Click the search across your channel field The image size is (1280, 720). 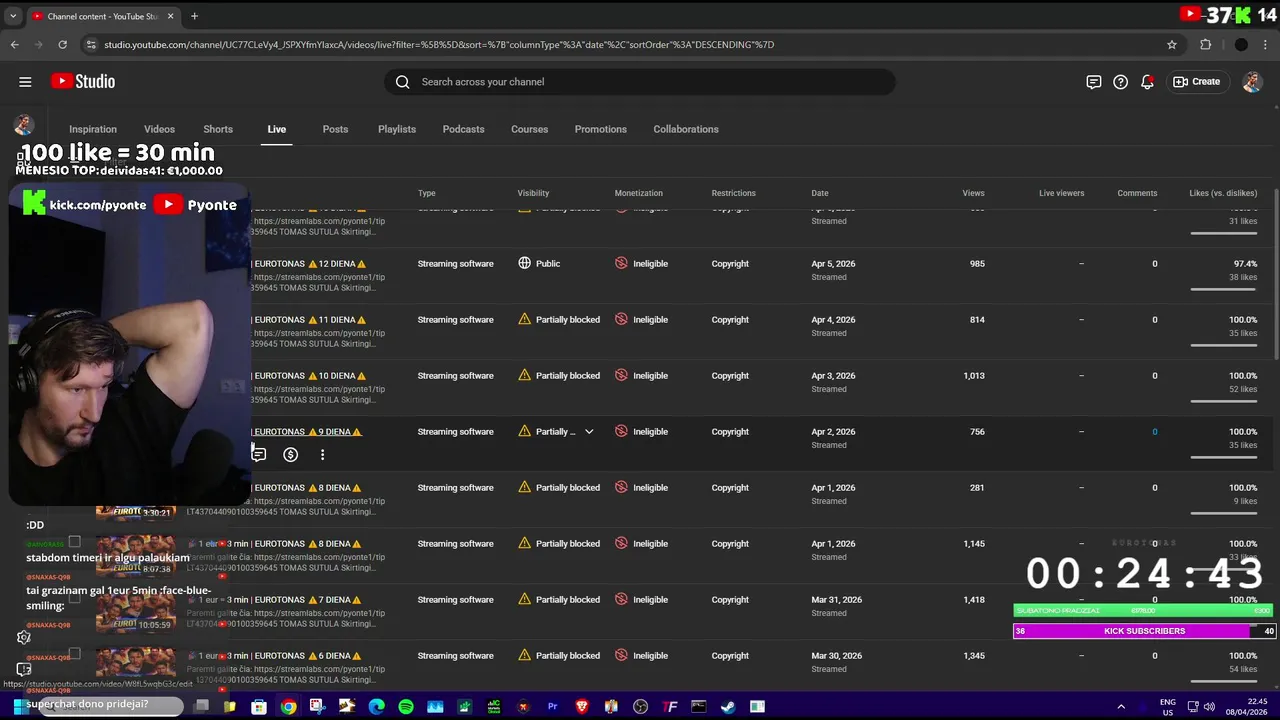coord(640,82)
